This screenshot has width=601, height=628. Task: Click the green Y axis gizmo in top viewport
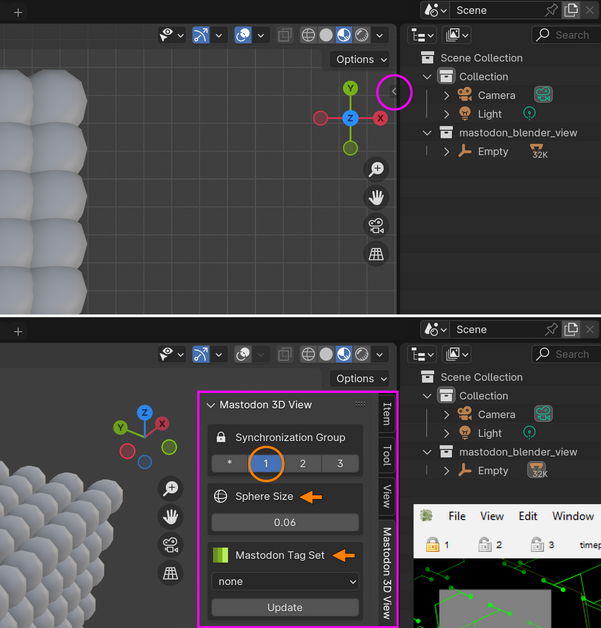[x=350, y=88]
